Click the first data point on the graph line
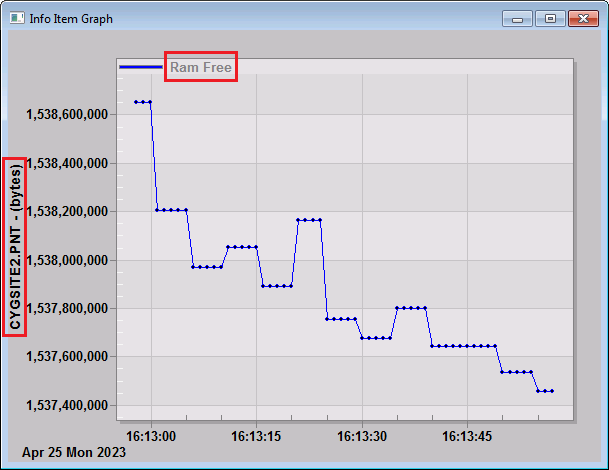Screen dimensions: 609x470 coord(136,102)
